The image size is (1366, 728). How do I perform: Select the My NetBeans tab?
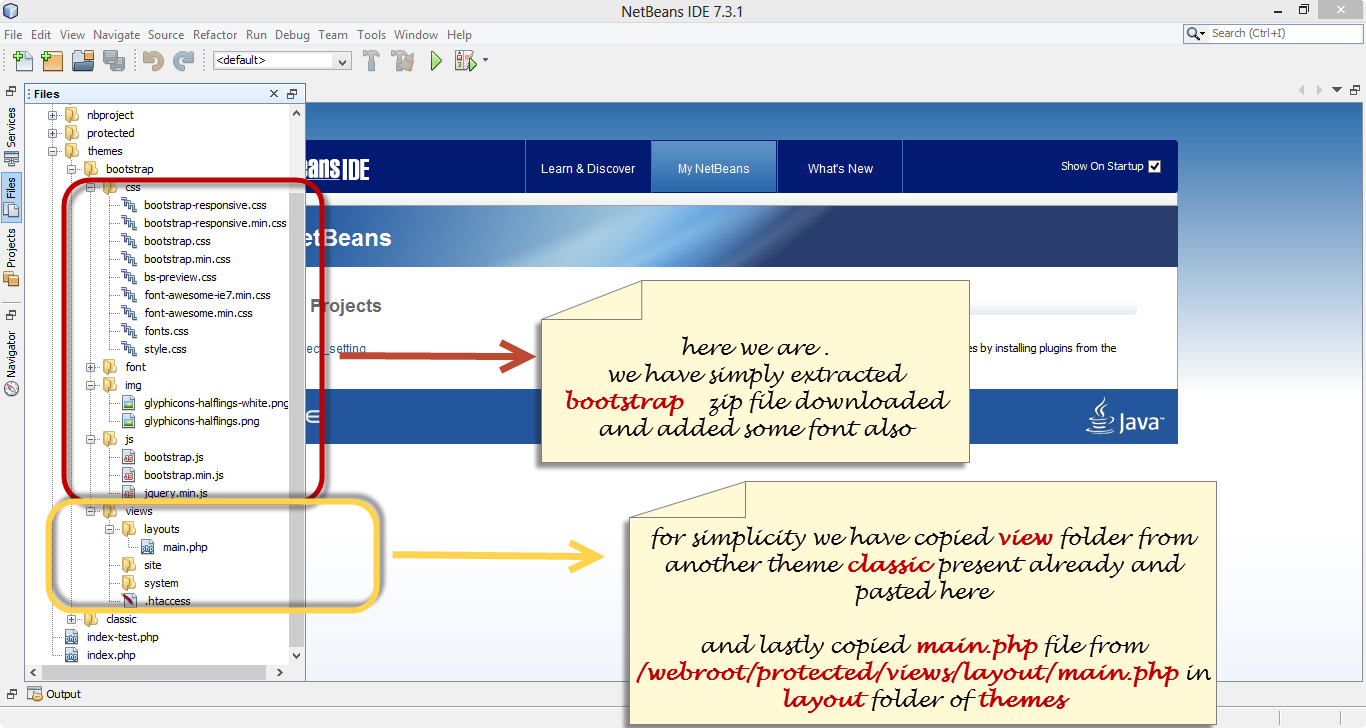714,168
